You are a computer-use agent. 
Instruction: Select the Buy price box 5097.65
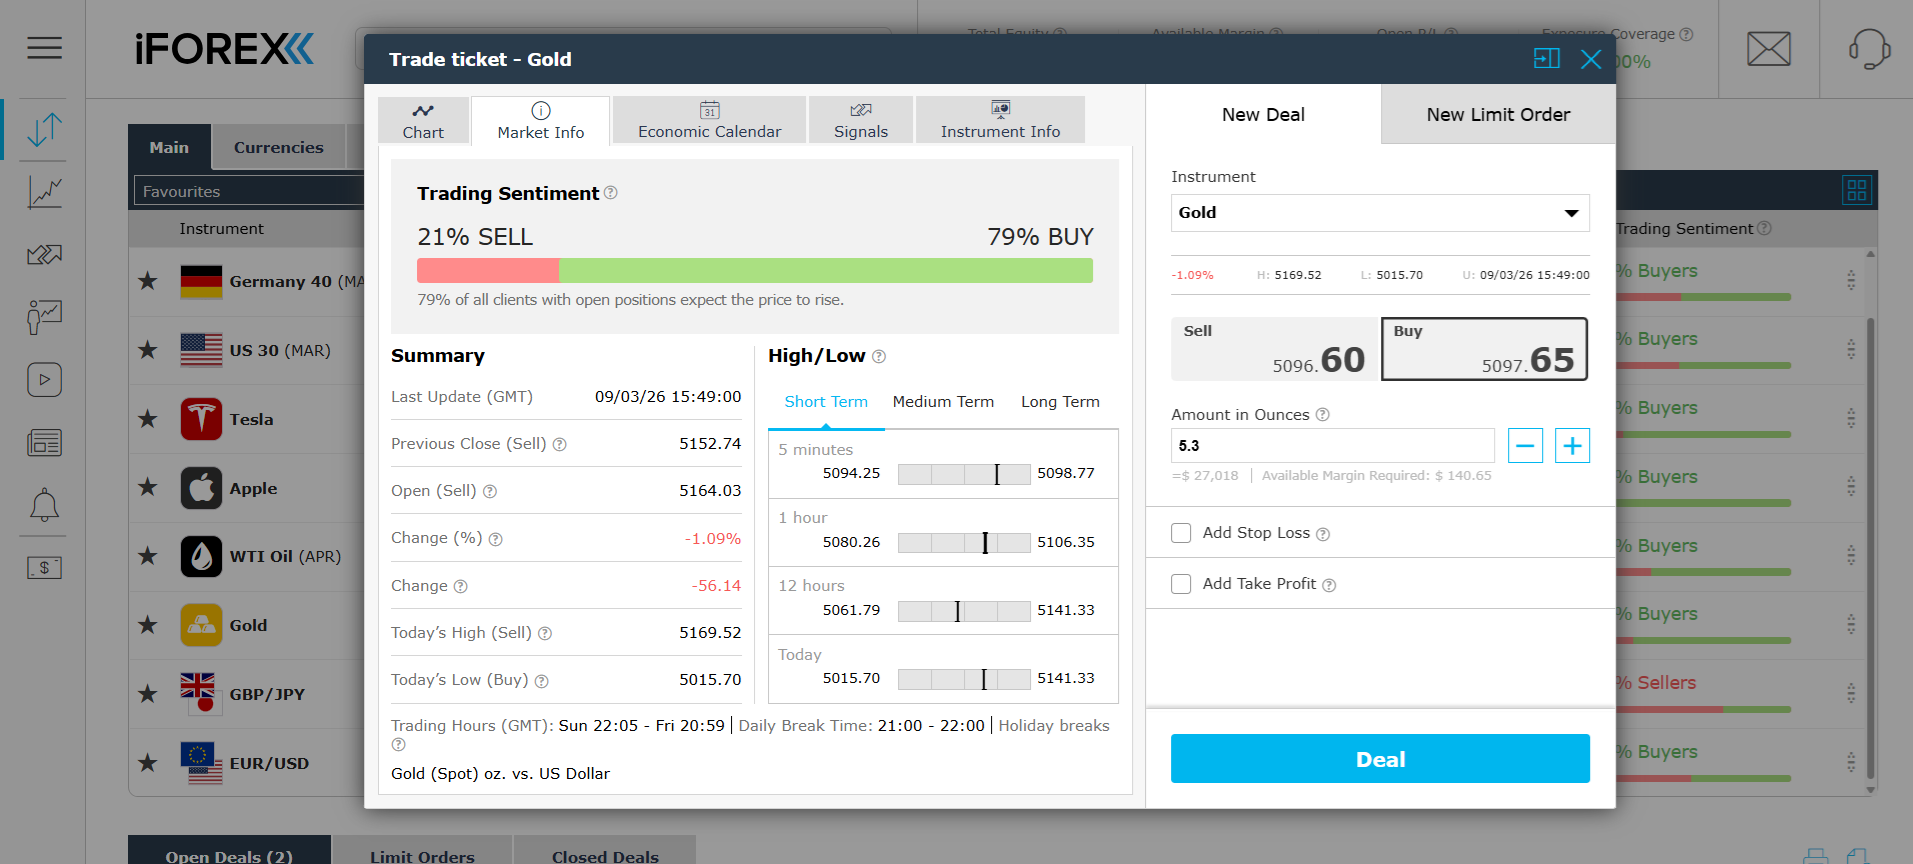1484,349
